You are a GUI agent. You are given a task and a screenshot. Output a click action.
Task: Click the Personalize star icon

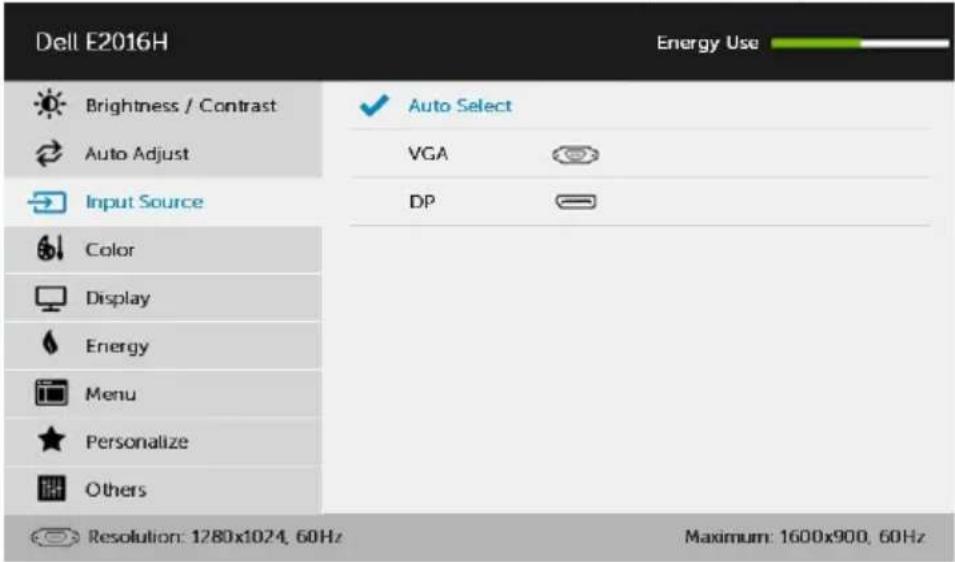pos(51,440)
